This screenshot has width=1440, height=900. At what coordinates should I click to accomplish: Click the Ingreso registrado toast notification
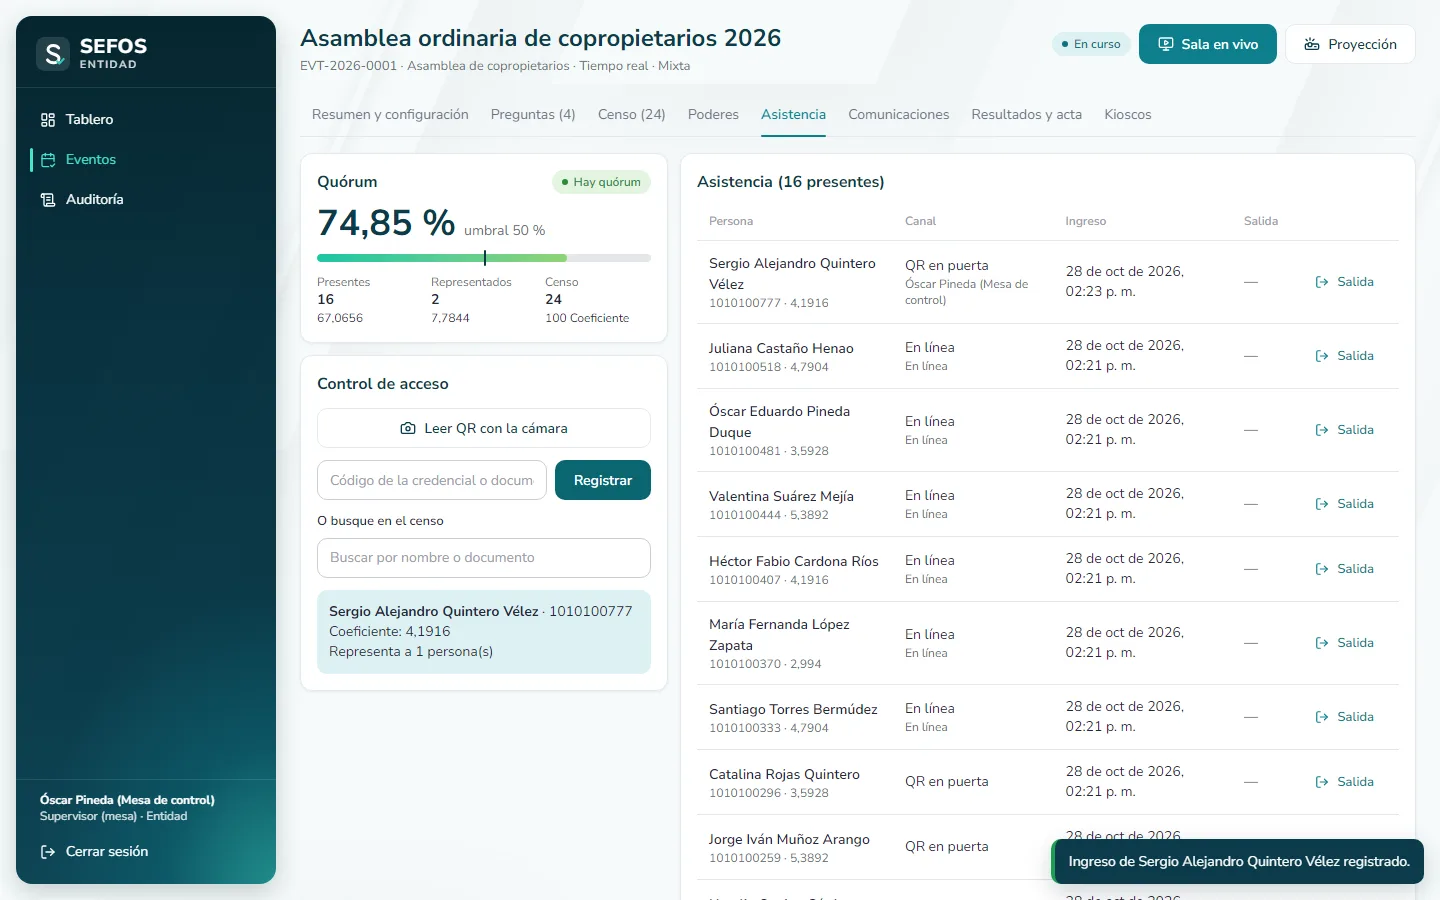coord(1238,861)
